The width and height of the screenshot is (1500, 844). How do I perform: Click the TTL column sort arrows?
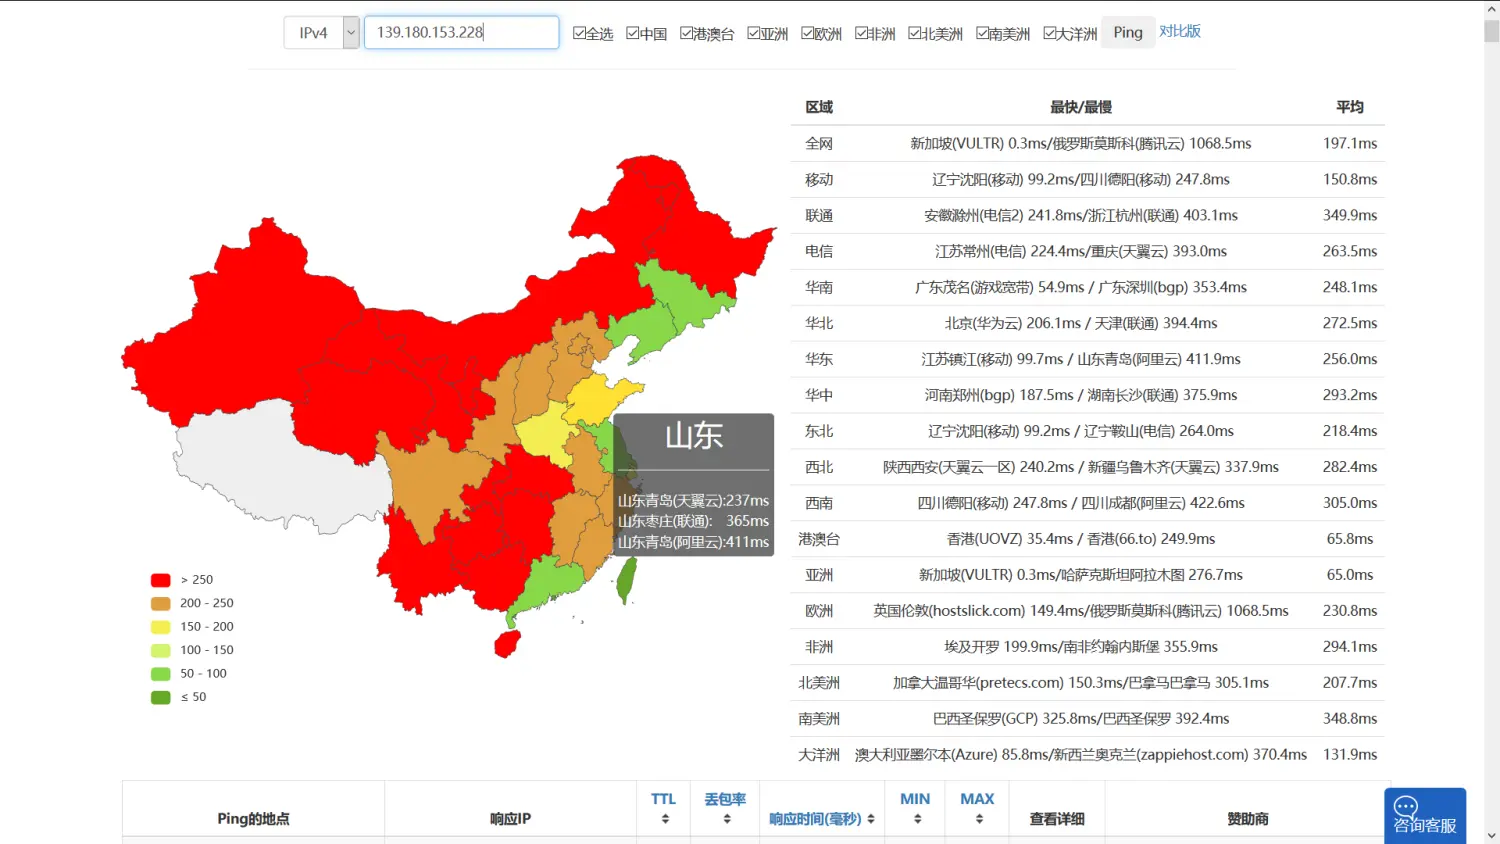(664, 819)
